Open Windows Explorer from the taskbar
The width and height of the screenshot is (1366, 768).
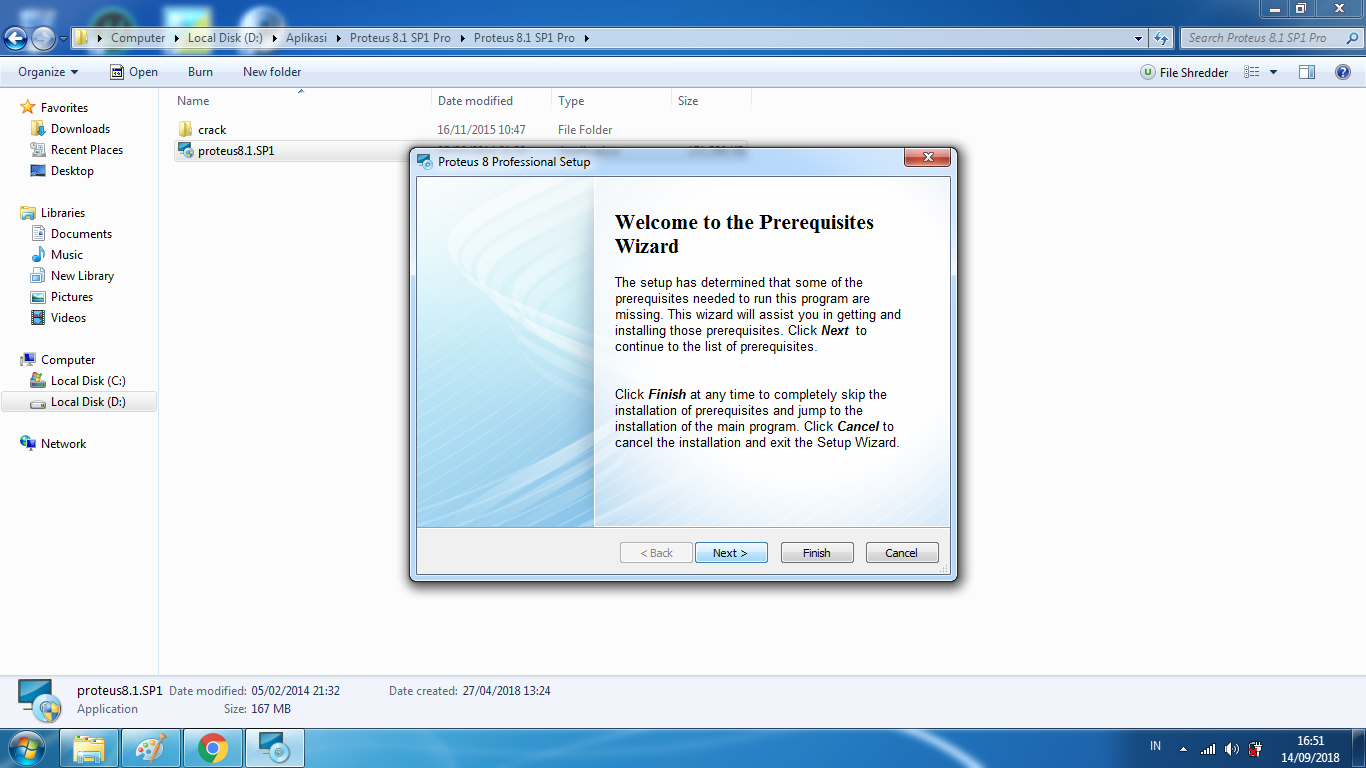pyautogui.click(x=89, y=748)
